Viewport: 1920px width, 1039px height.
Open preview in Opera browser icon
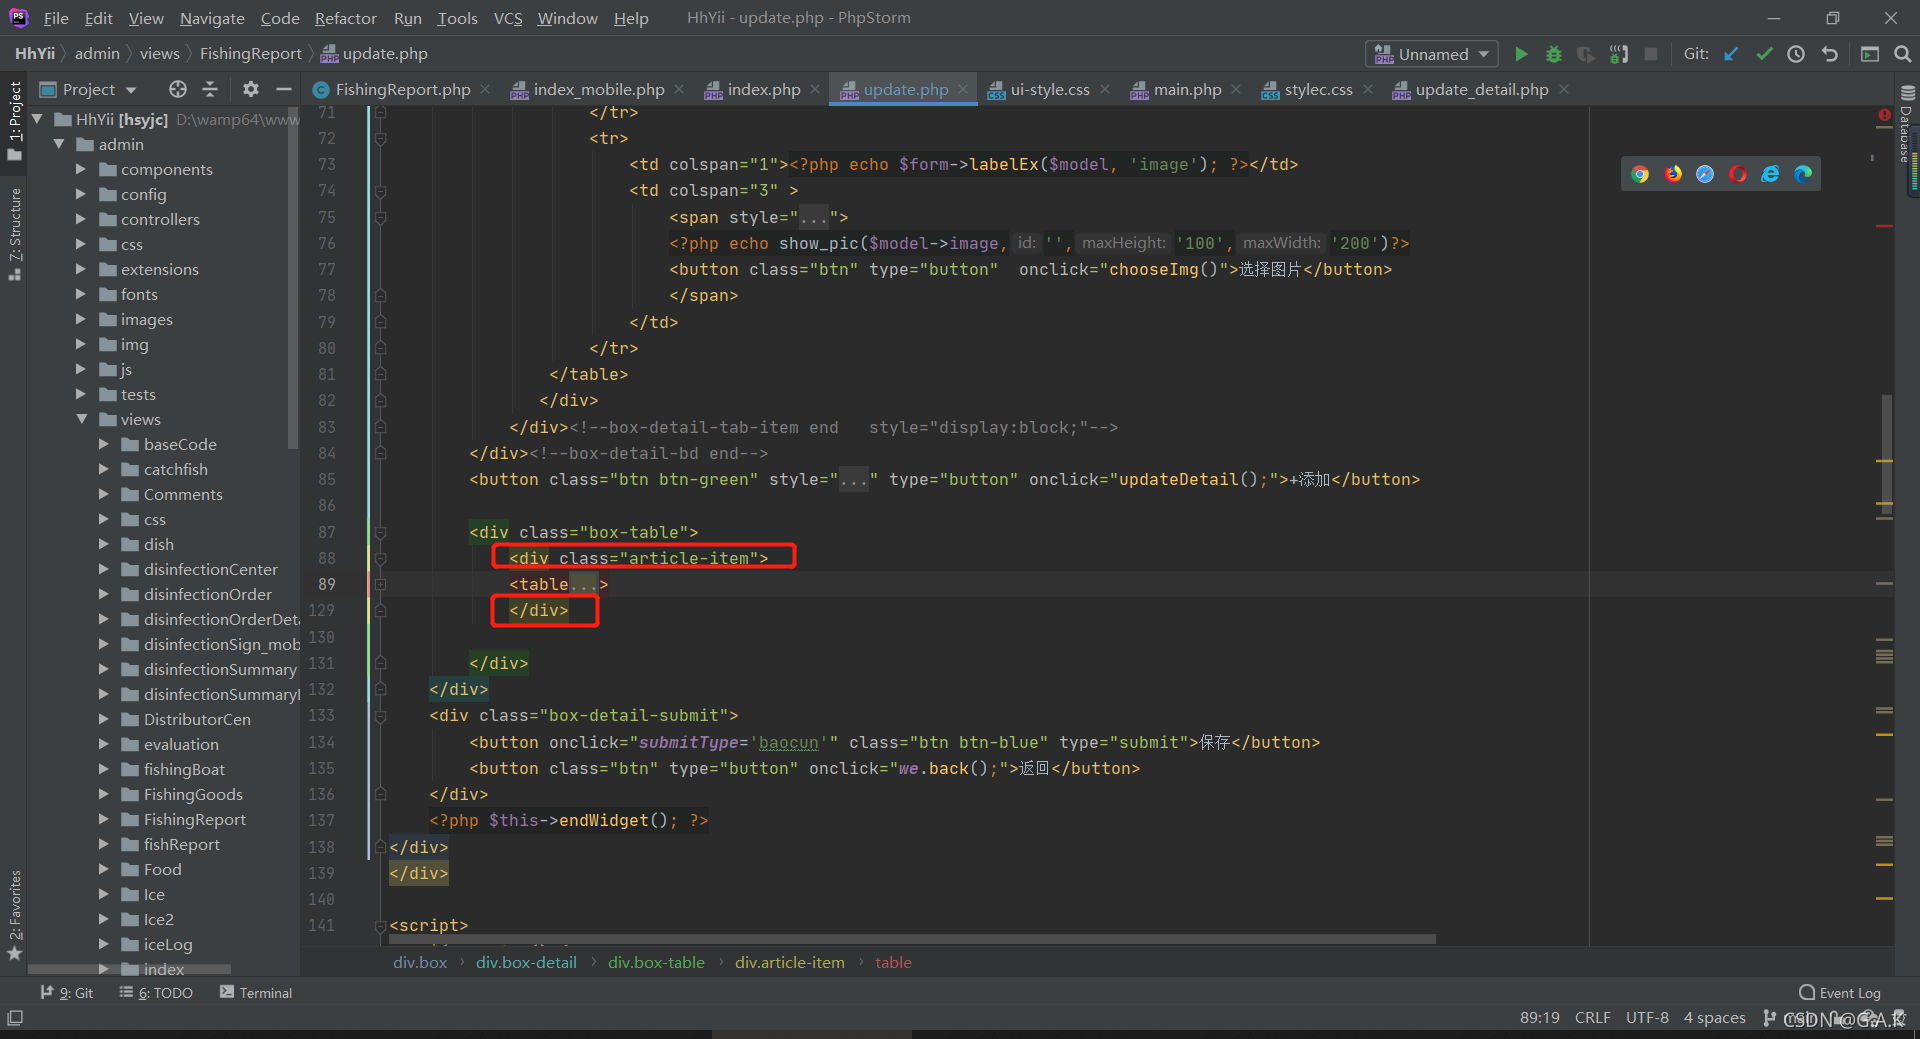1738,174
